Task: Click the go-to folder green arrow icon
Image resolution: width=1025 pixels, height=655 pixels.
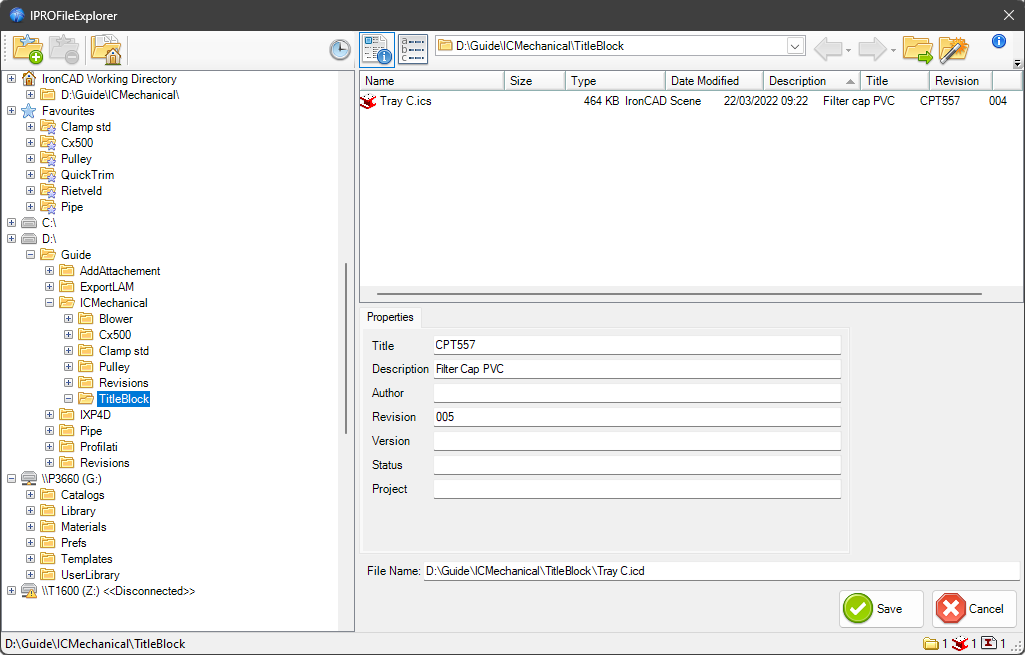Action: coord(917,48)
